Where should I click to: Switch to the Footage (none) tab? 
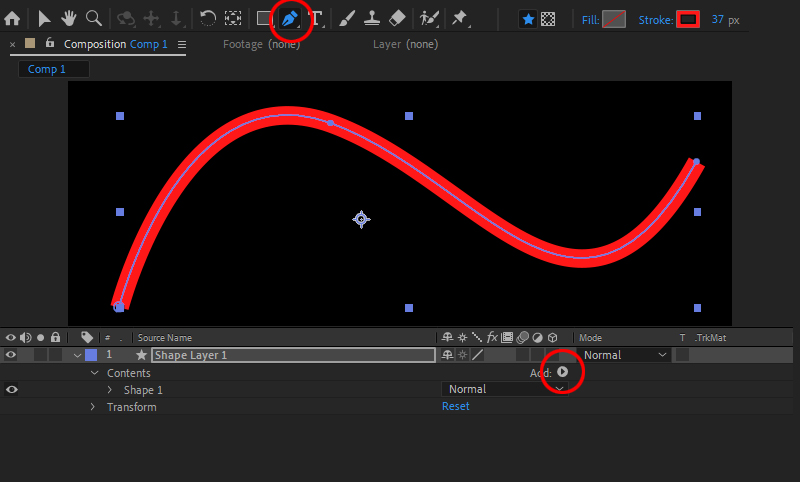pyautogui.click(x=261, y=44)
